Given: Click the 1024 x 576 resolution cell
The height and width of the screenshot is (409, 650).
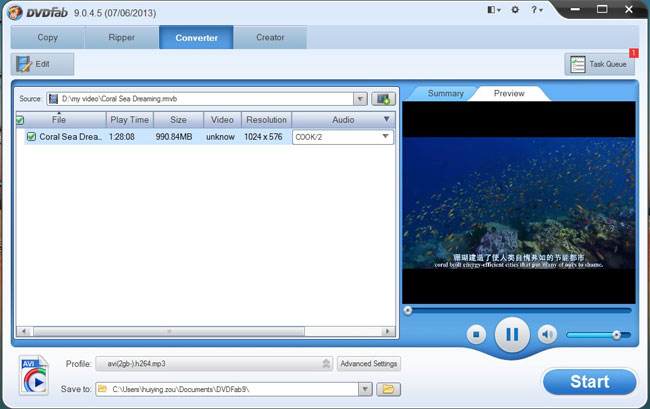Looking at the screenshot, I should 263,137.
